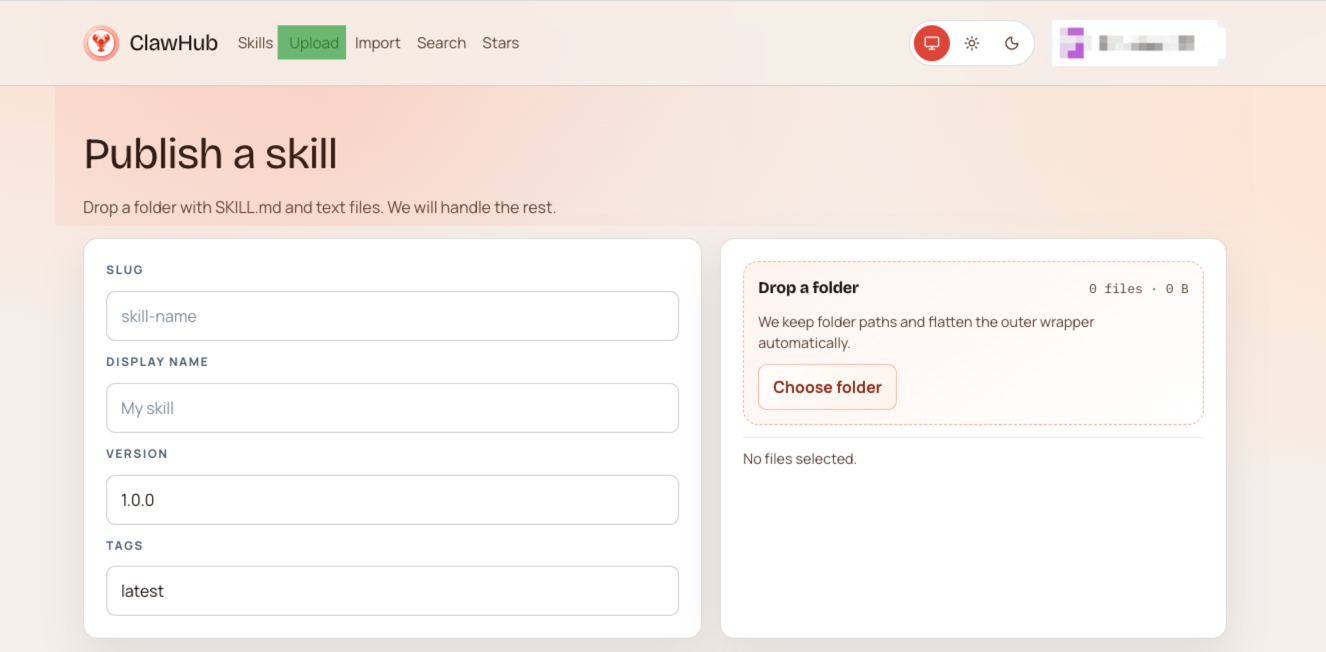Viewport: 1326px width, 652px height.
Task: Switch to light theme sun icon
Action: point(972,43)
